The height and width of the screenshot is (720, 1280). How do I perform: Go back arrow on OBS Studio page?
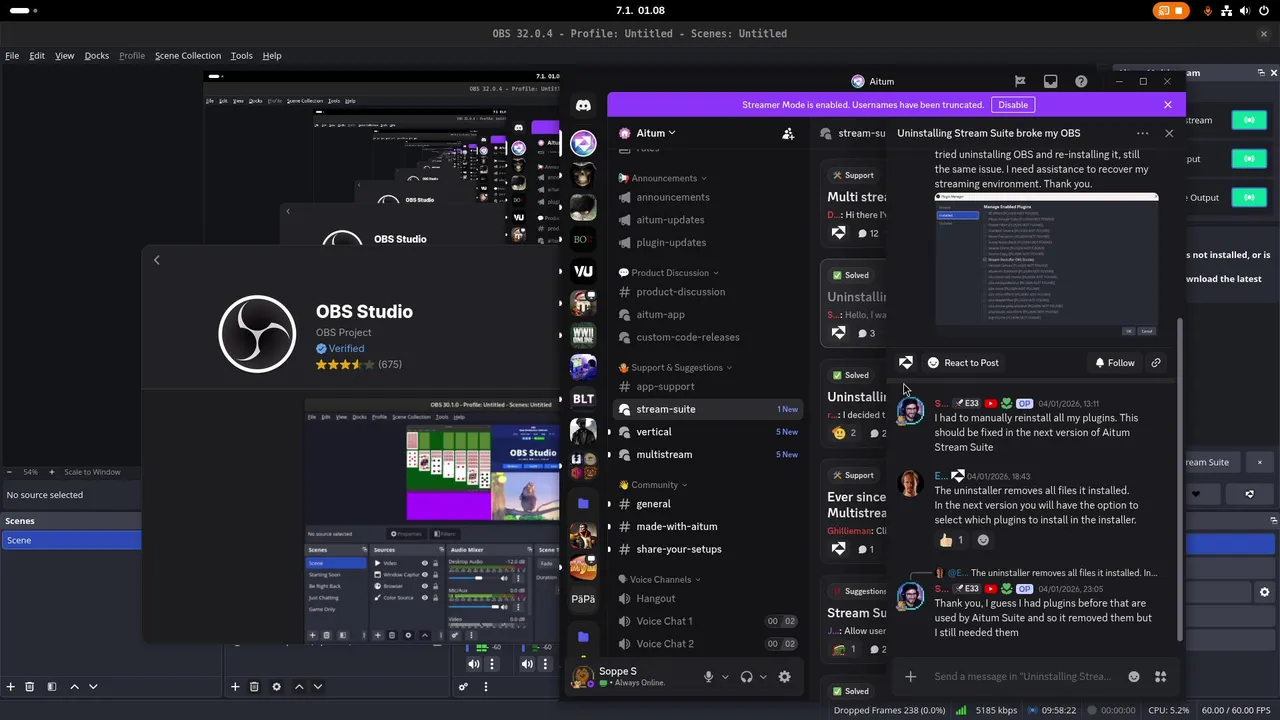(x=156, y=260)
